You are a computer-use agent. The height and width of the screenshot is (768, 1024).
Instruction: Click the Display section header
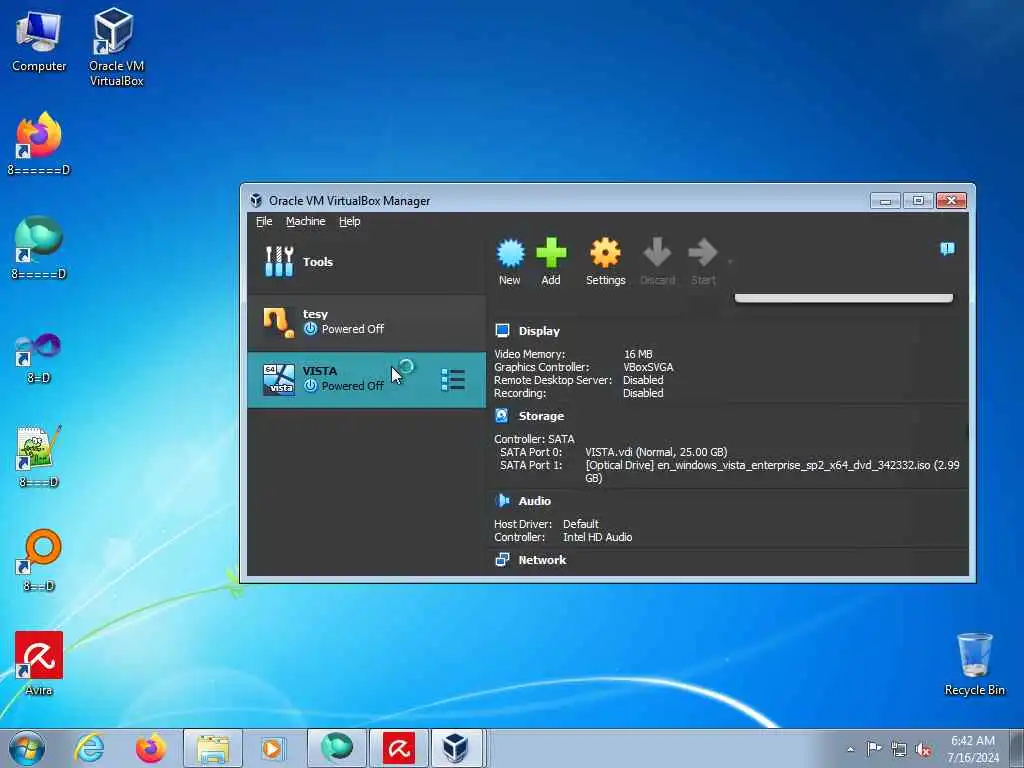(539, 331)
